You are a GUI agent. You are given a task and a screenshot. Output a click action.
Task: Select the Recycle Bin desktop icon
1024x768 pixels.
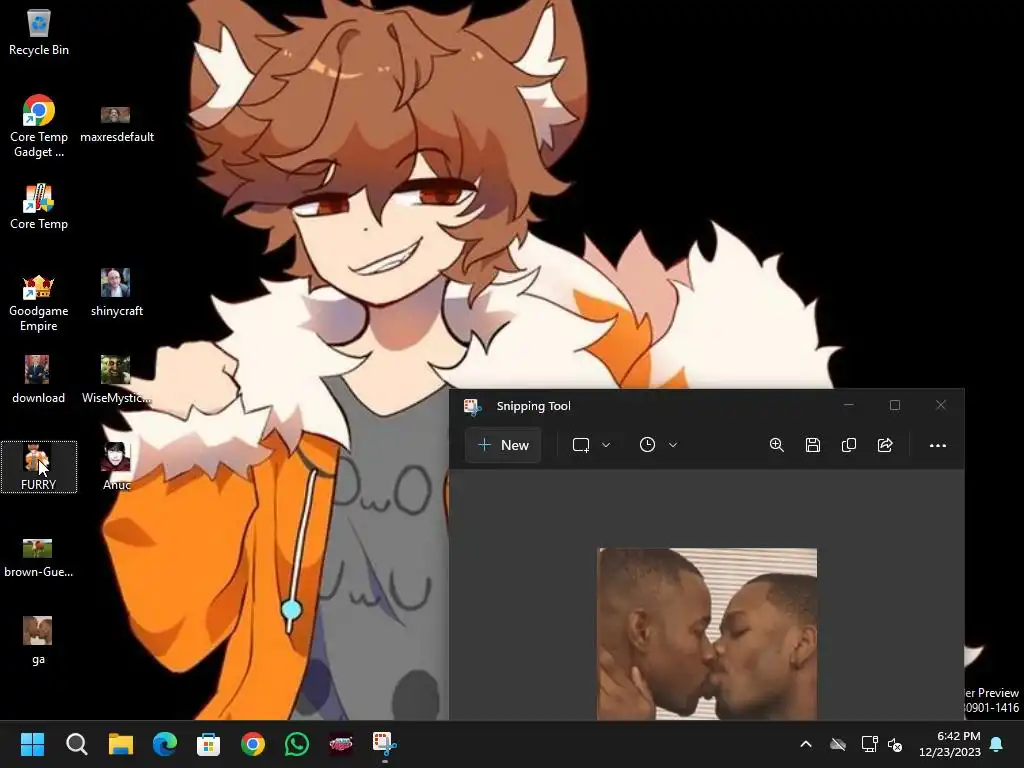coord(39,33)
